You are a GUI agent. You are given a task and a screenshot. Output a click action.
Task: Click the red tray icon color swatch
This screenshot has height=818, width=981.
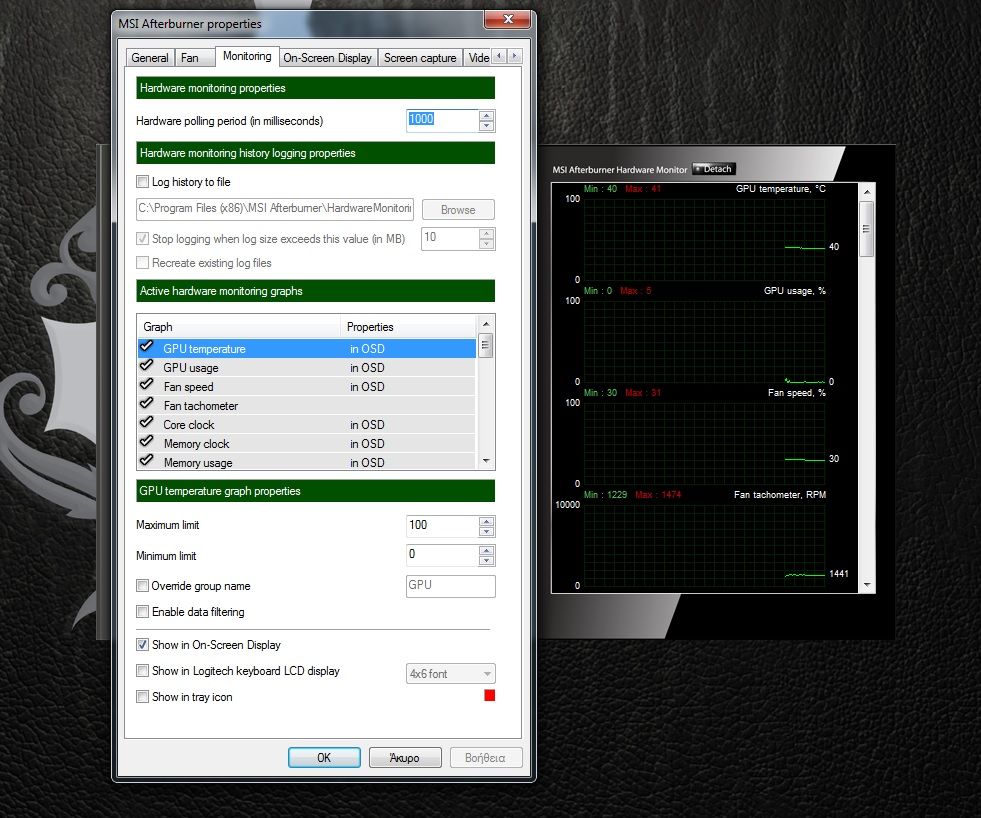pyautogui.click(x=489, y=696)
